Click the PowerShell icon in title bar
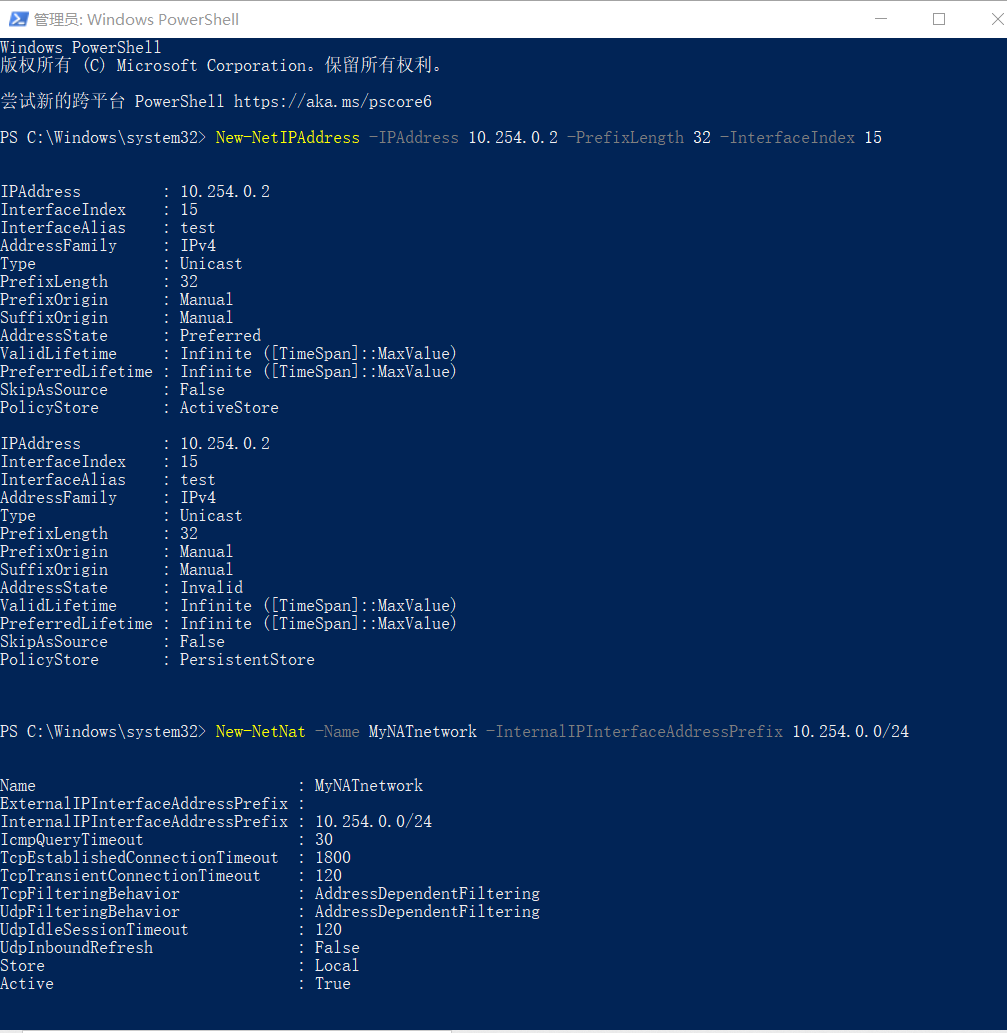The height and width of the screenshot is (1033, 1007). click(x=17, y=19)
